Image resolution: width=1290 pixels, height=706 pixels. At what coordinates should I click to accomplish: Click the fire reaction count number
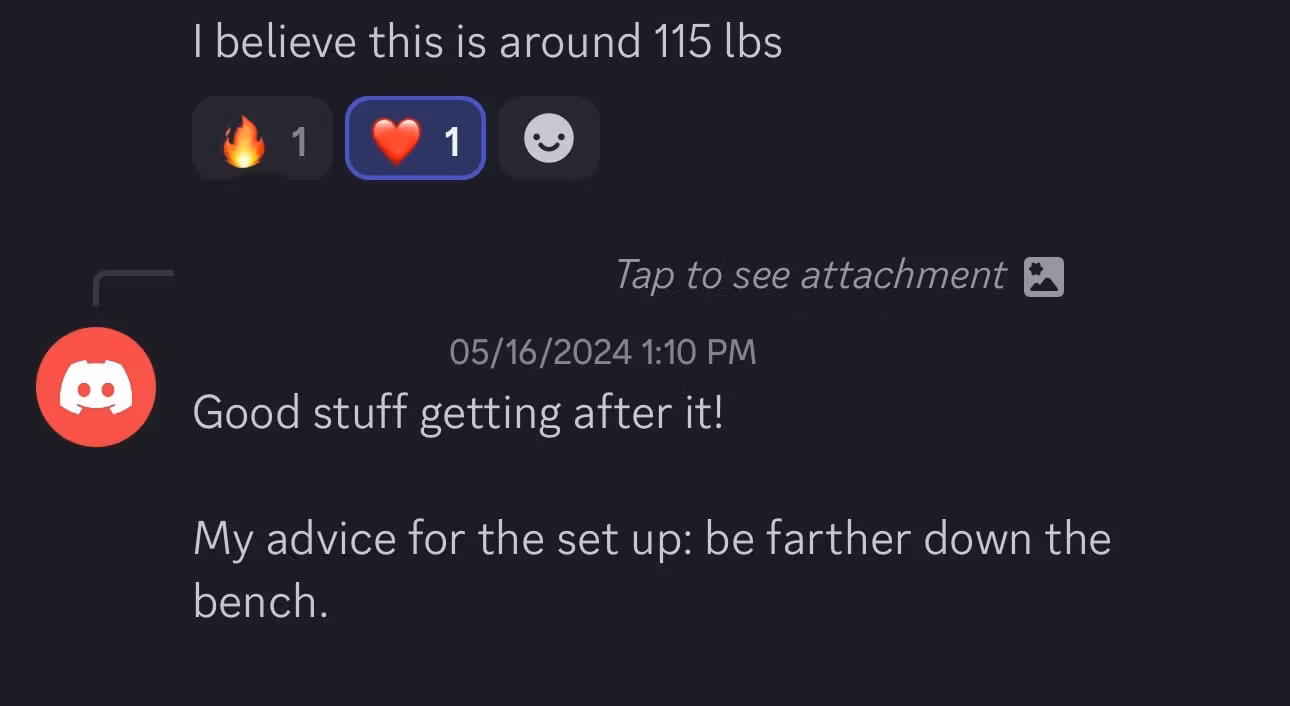298,143
